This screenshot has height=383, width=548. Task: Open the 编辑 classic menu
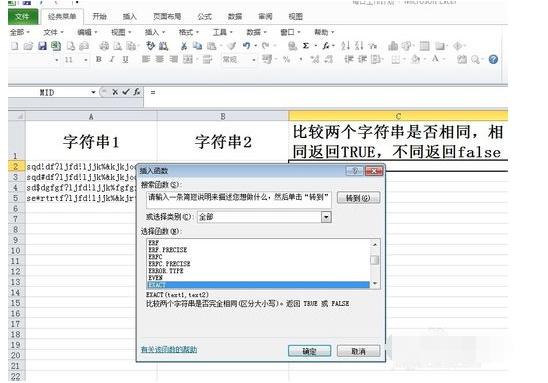point(87,32)
